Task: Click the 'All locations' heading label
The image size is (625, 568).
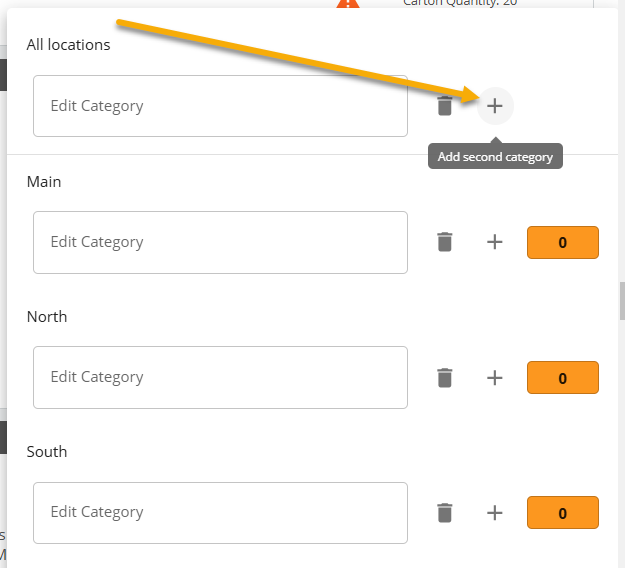Action: (69, 45)
